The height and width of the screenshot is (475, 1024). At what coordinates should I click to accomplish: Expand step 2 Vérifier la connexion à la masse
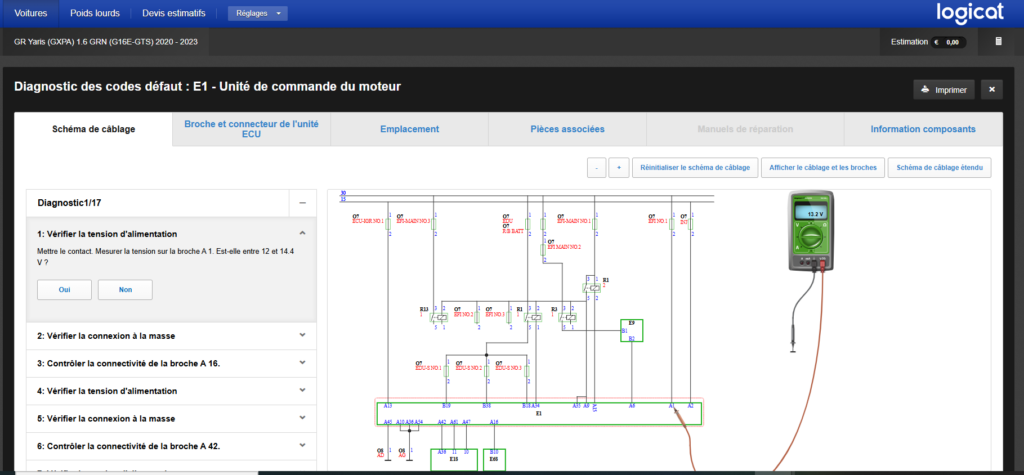click(x=302, y=335)
